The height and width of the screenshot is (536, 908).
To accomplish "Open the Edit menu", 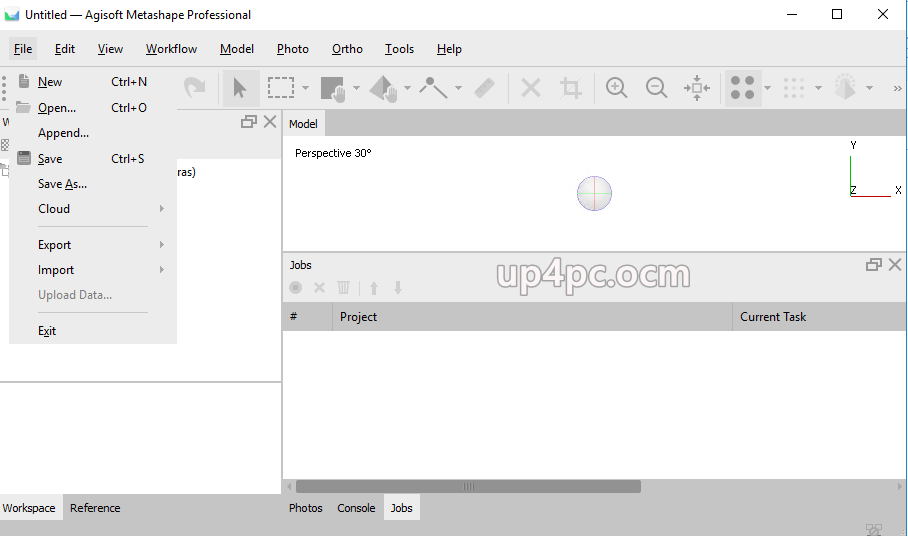I will [65, 49].
